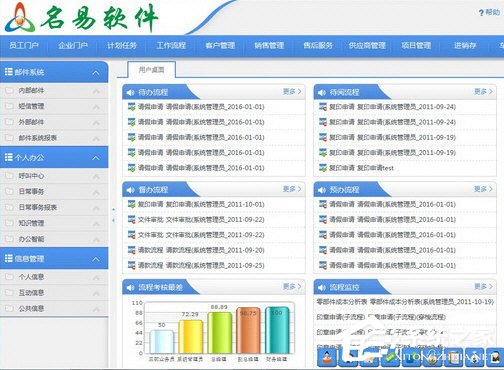Click the workflow icon of the 2011-10-01 复印申请 row
Viewport: 504px width, 370px height.
132,204
